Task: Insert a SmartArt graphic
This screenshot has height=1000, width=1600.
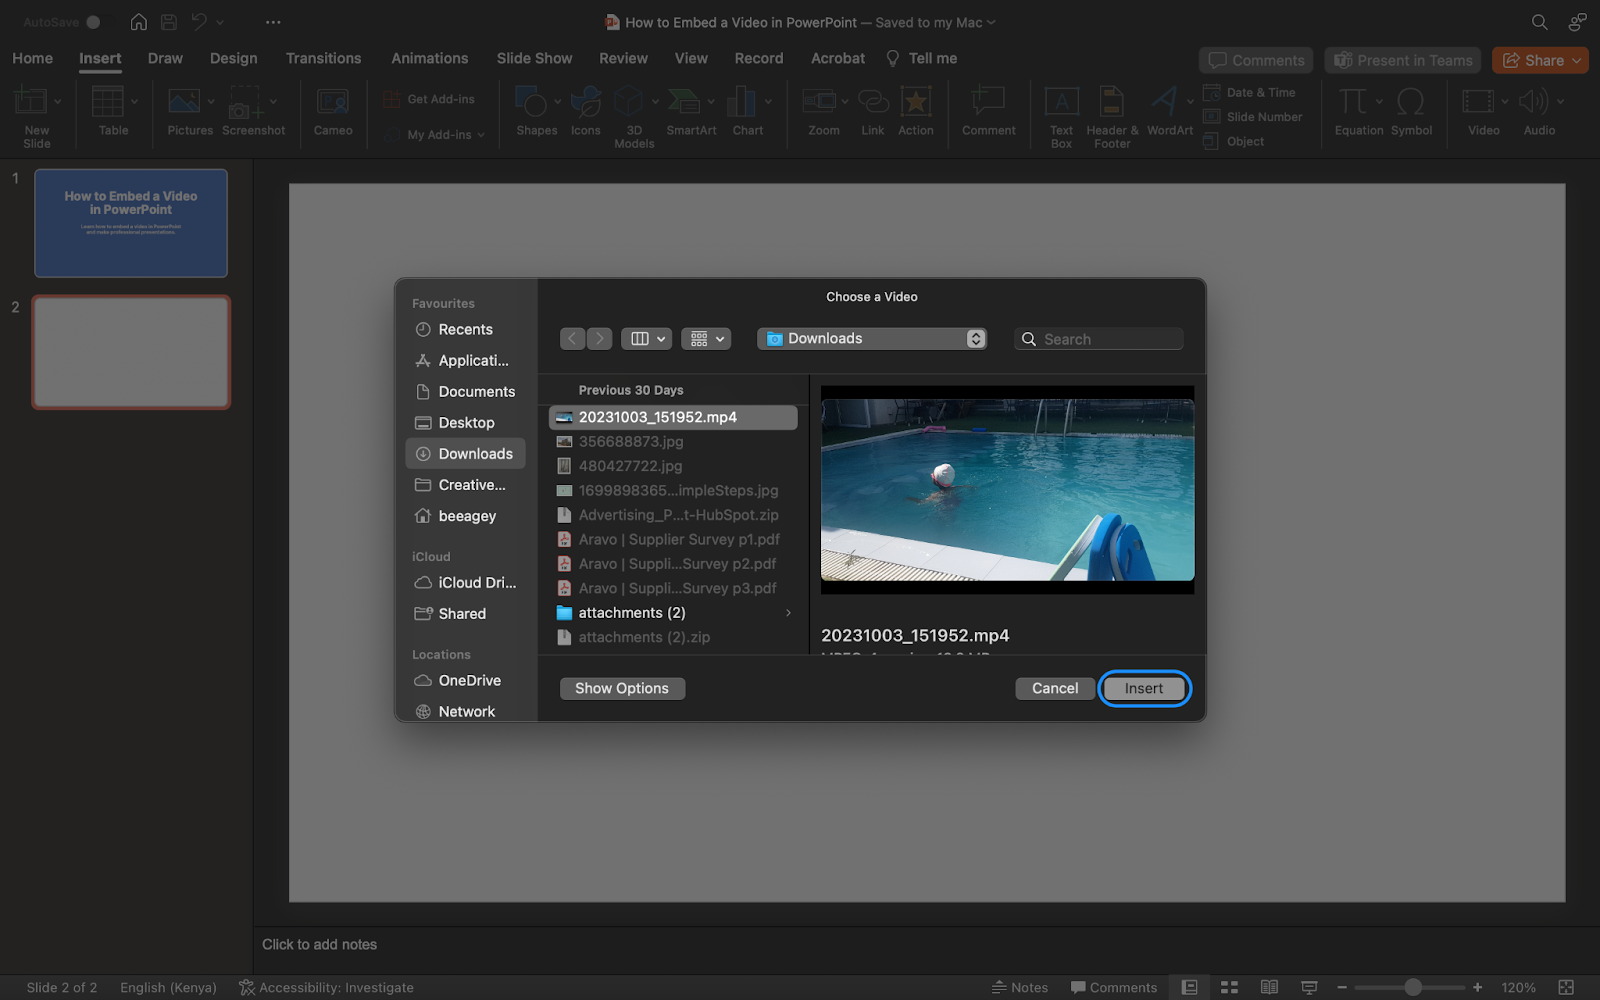Action: pyautogui.click(x=691, y=110)
